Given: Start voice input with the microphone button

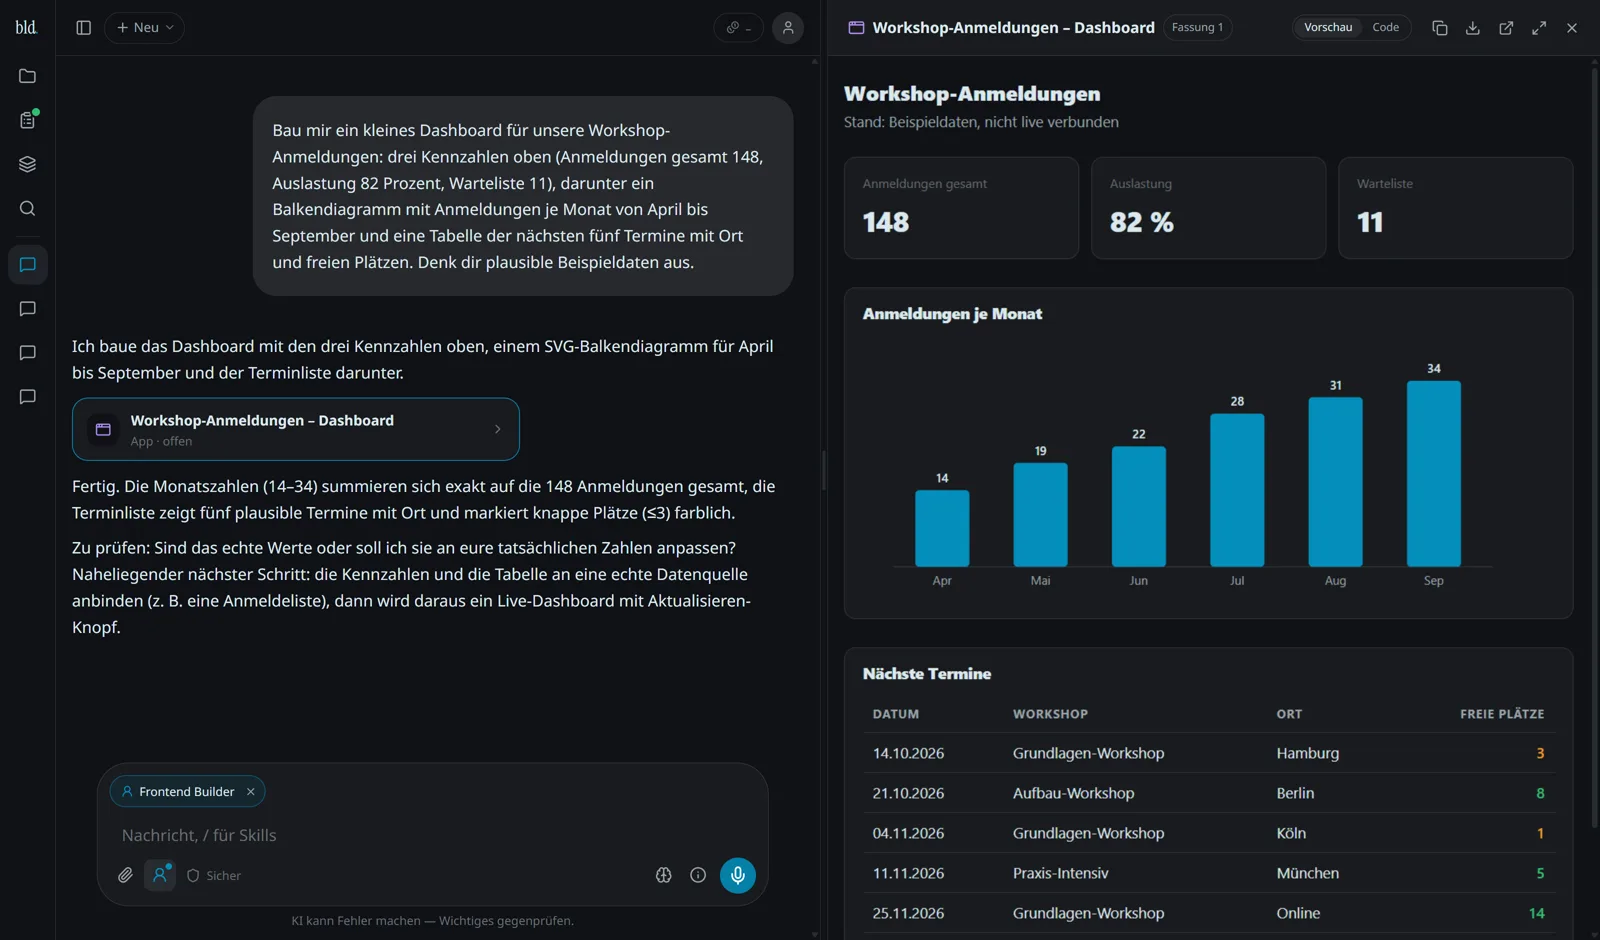Looking at the screenshot, I should click(738, 876).
